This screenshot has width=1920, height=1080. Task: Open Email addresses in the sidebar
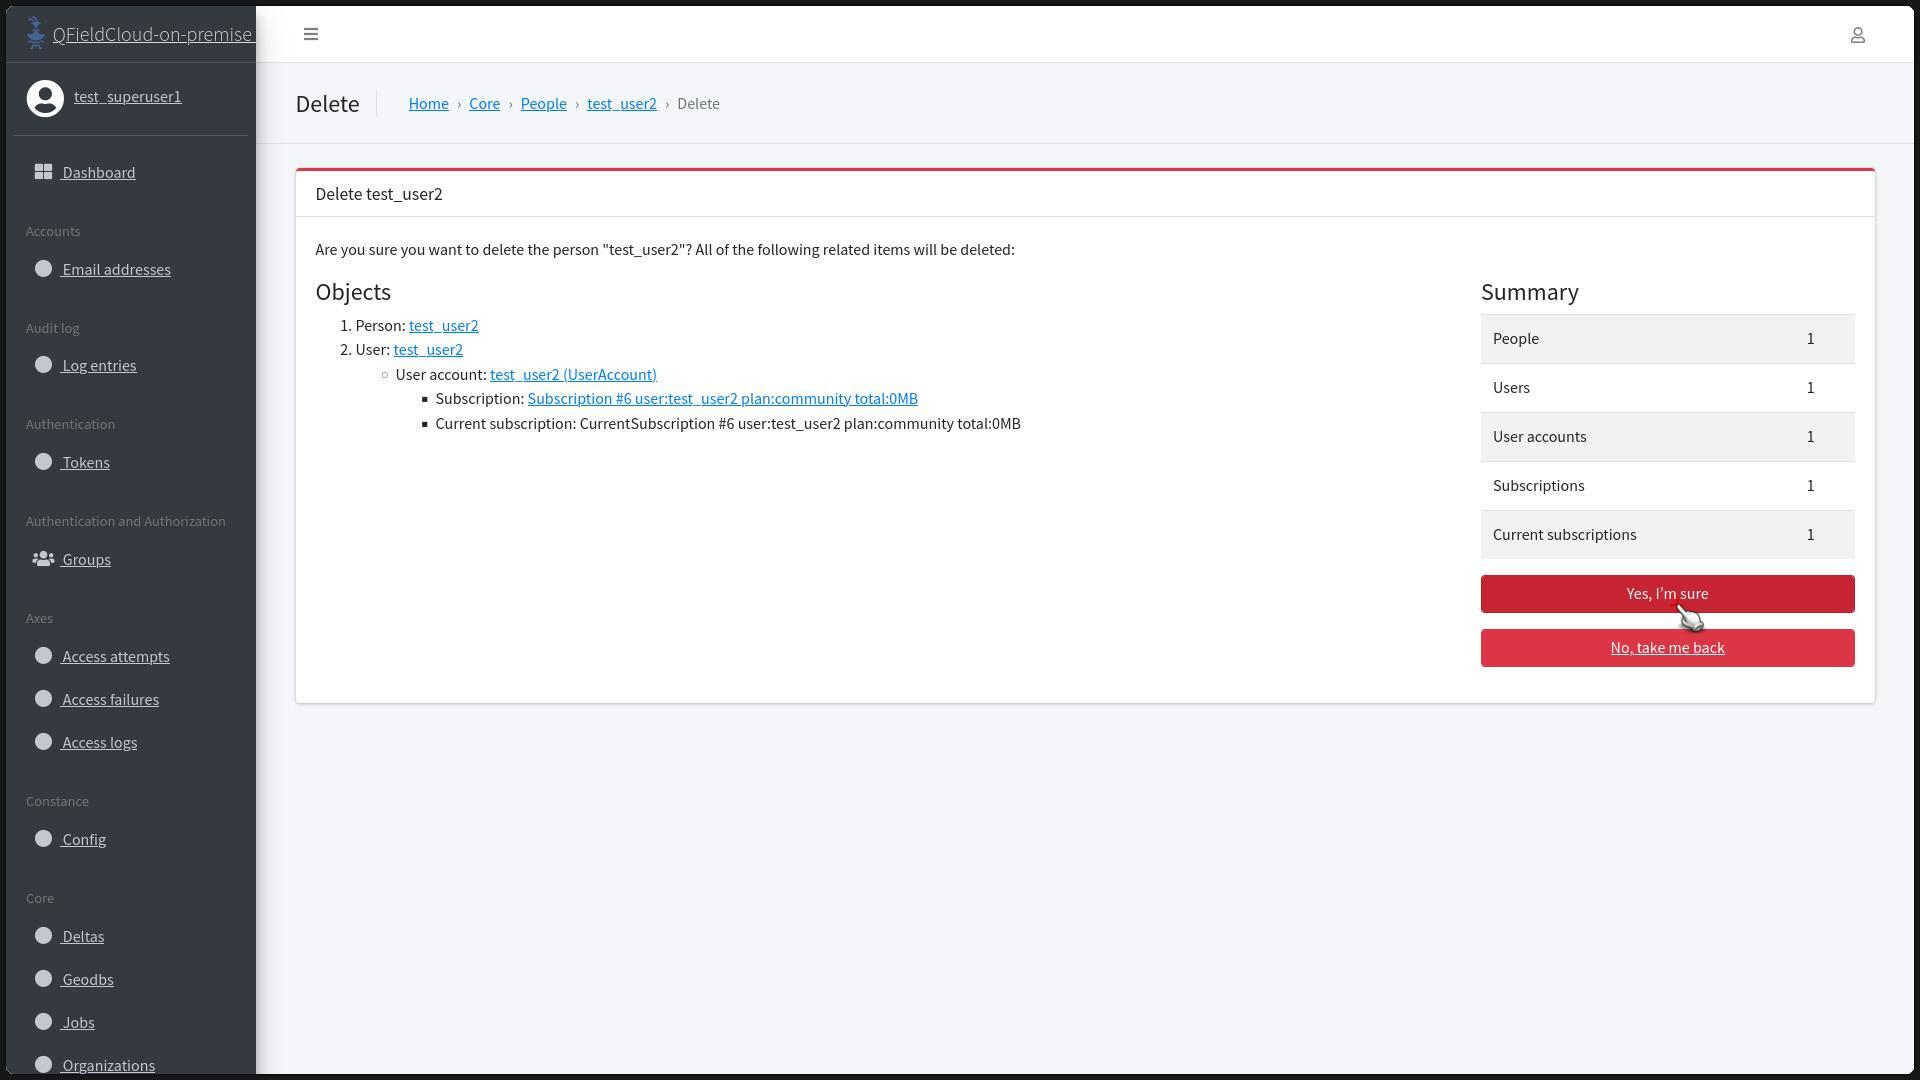(x=116, y=269)
